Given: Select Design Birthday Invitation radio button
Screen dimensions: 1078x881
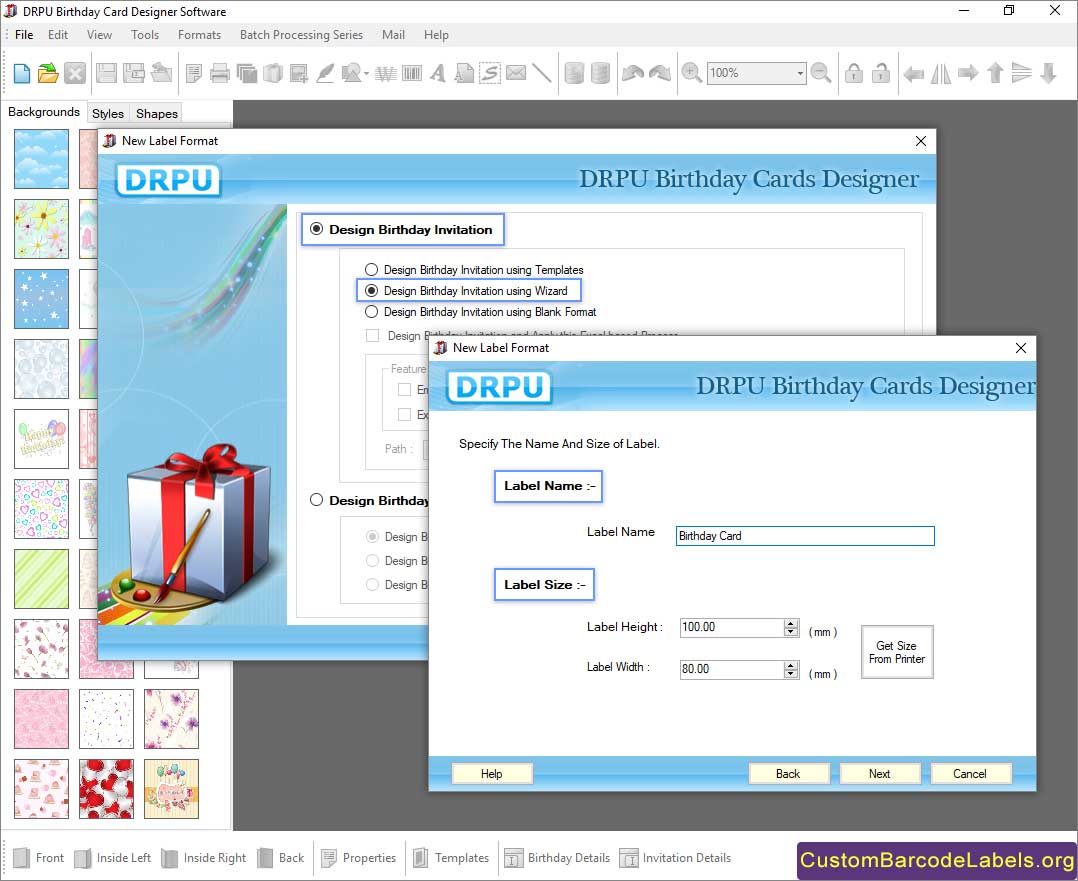Looking at the screenshot, I should (316, 229).
